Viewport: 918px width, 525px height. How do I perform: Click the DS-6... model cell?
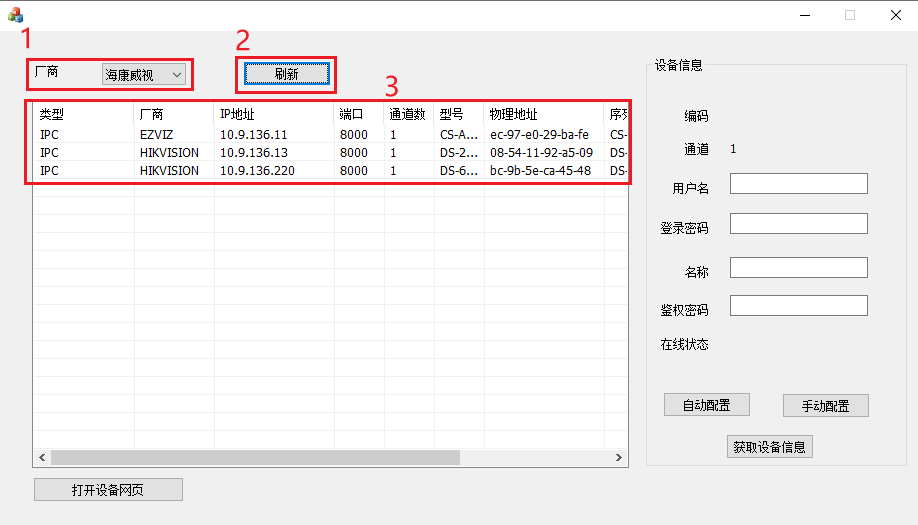[459, 171]
